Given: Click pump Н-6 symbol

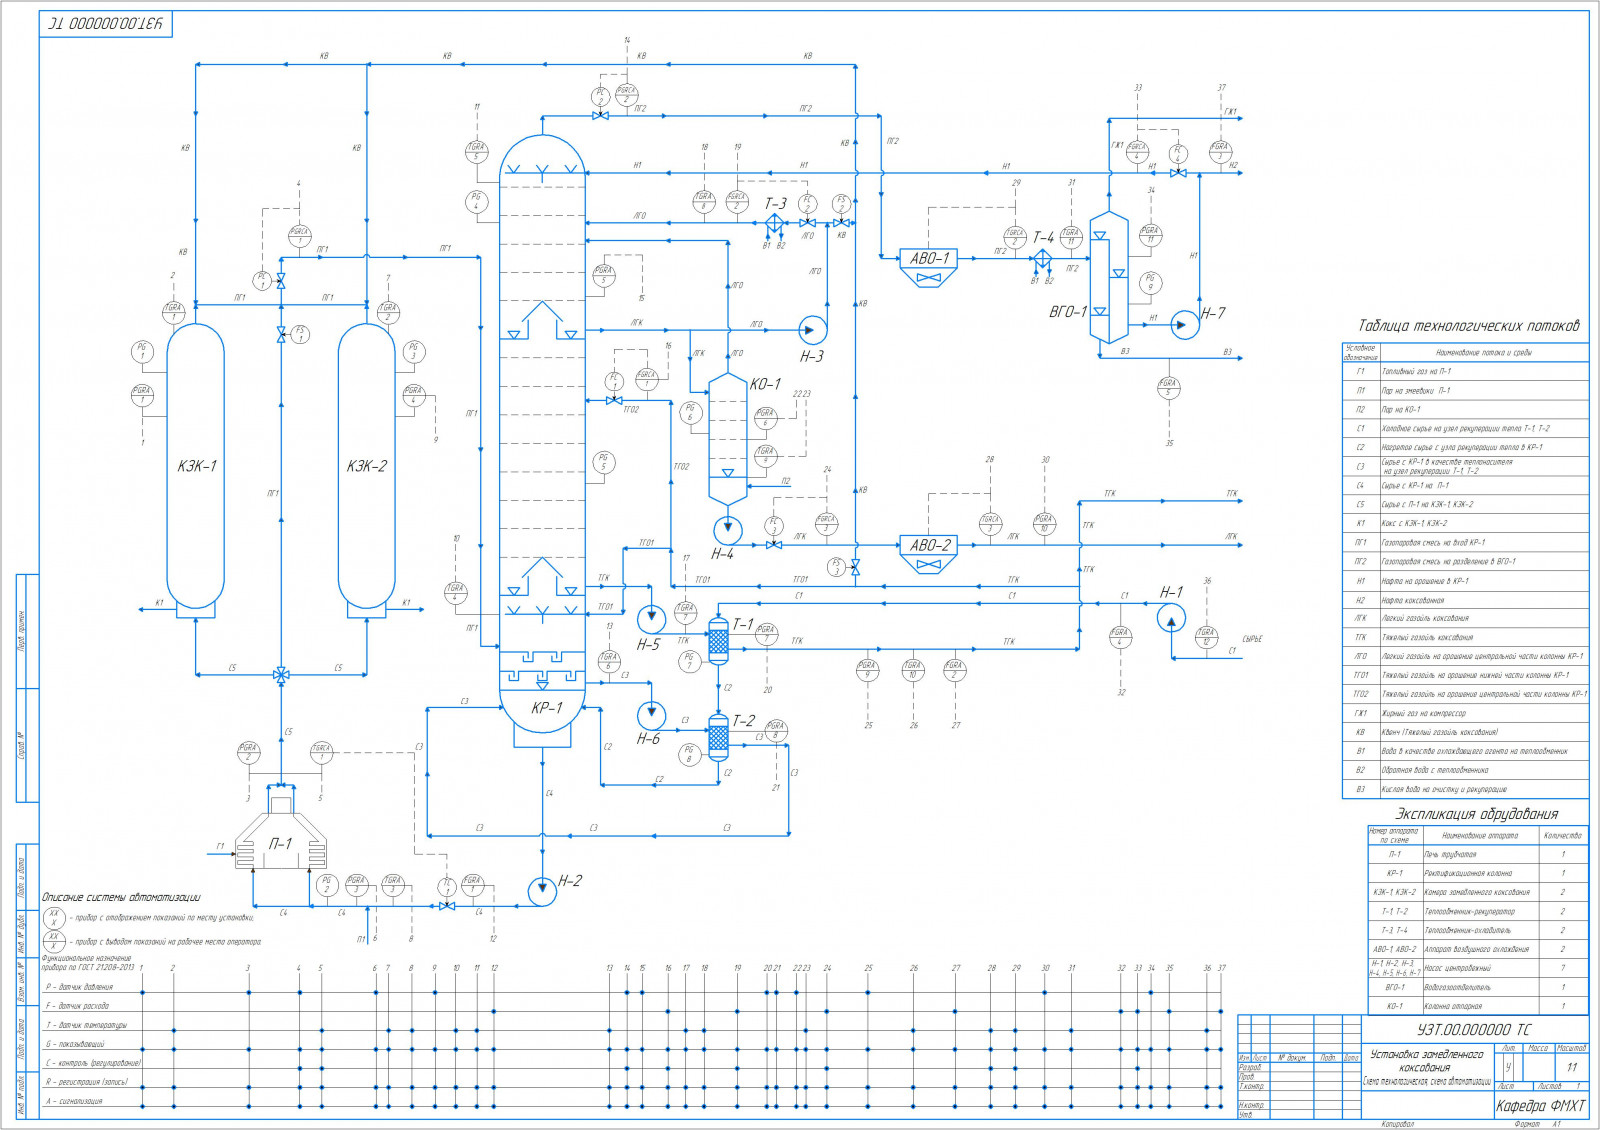Looking at the screenshot, I should 651,715.
